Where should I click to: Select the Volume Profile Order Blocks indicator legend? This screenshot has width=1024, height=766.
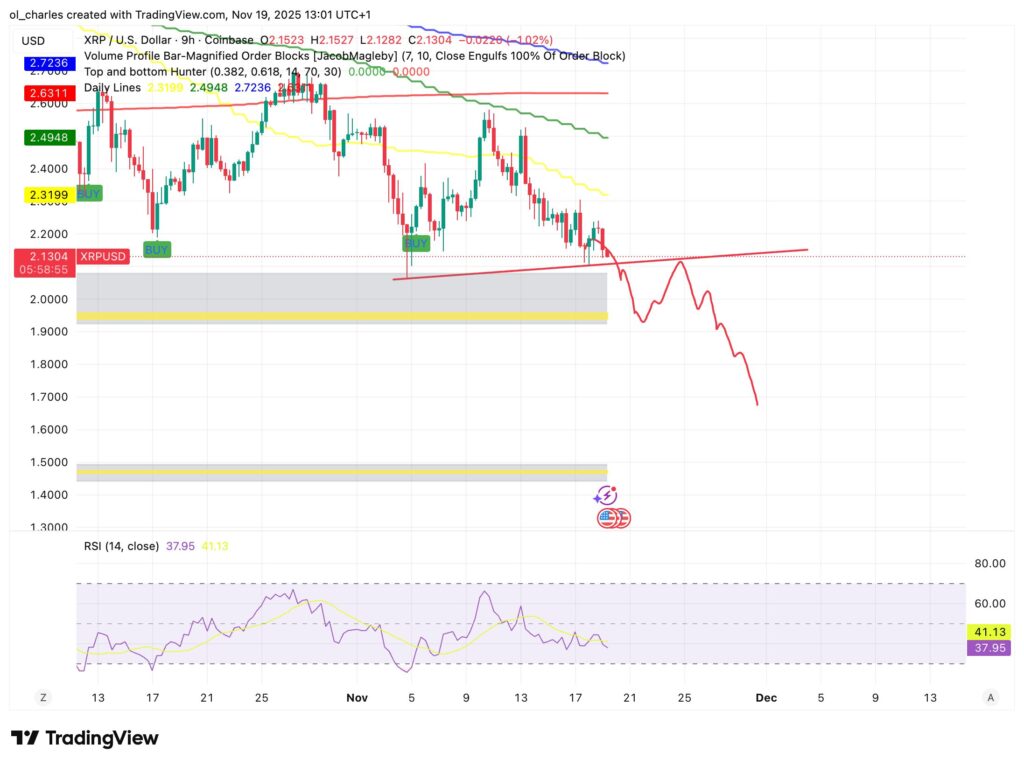click(x=250, y=56)
